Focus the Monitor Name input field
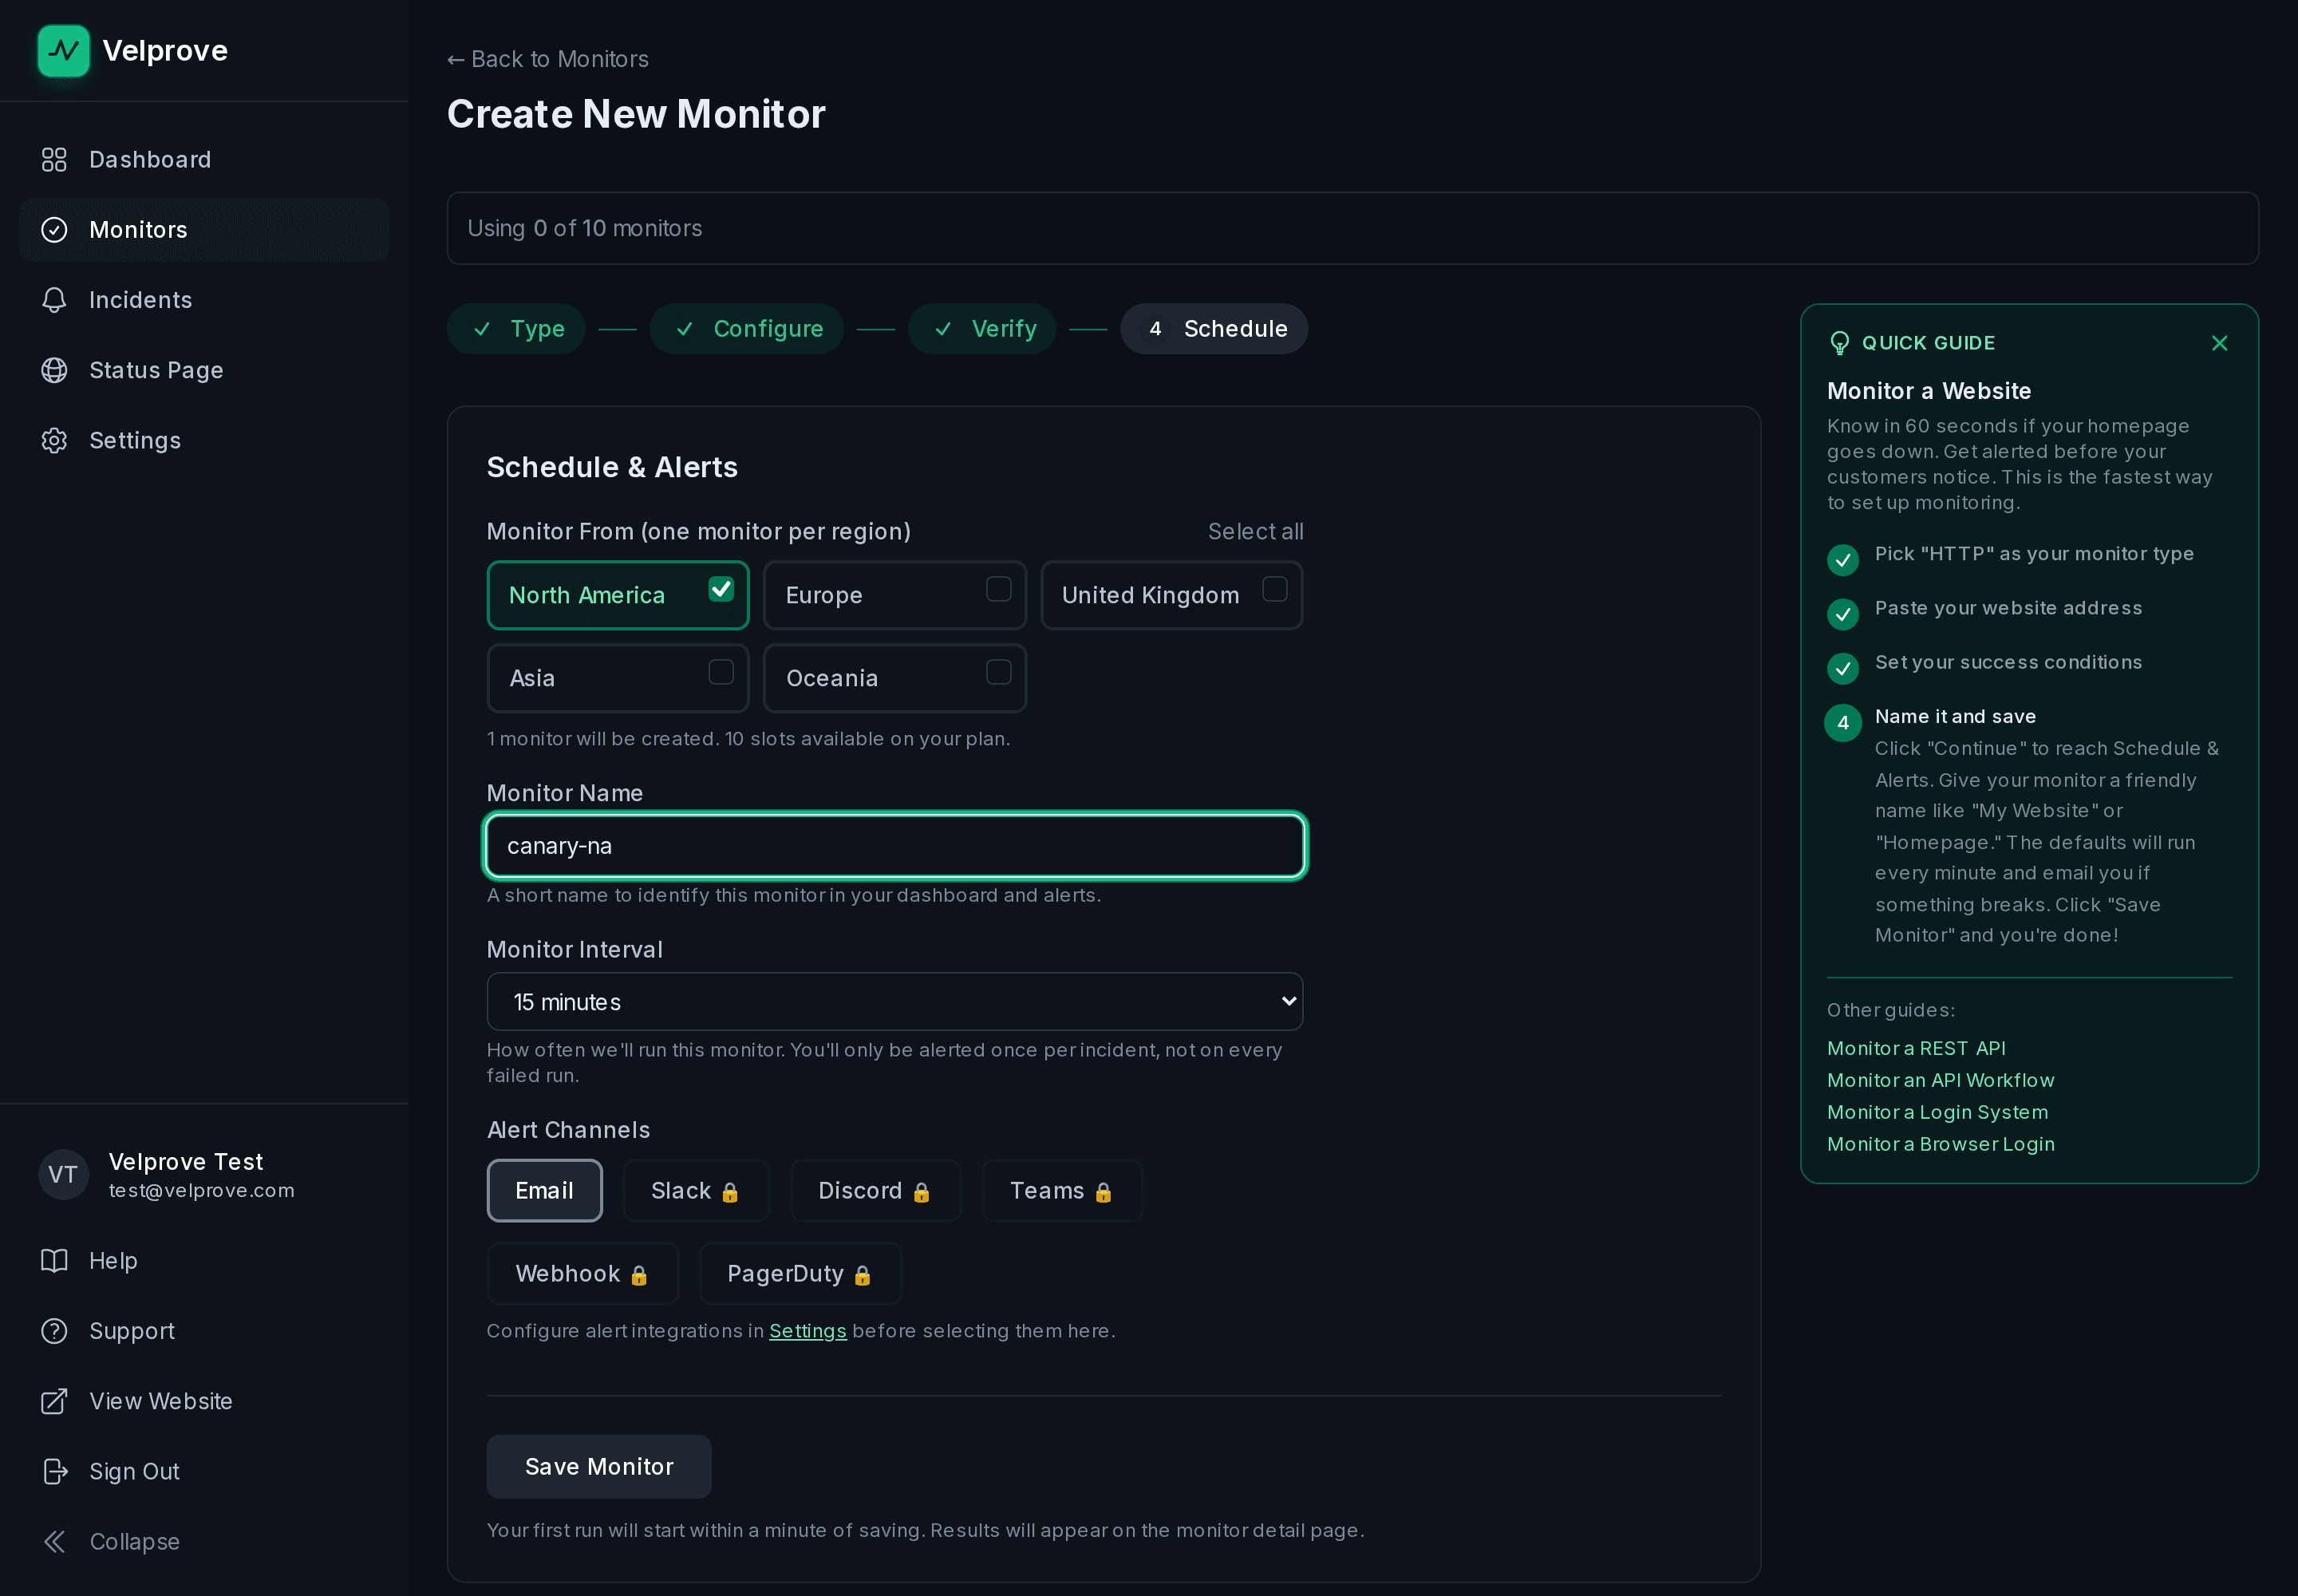 [894, 846]
